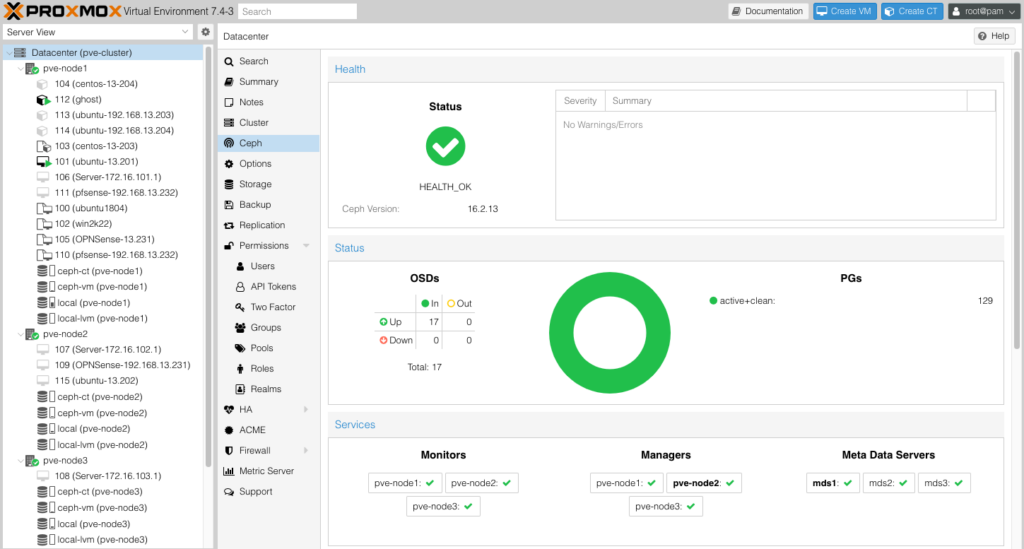Screen dimensions: 1024x549
Task: Select VM 102 (win2k22)
Action: (83, 223)
